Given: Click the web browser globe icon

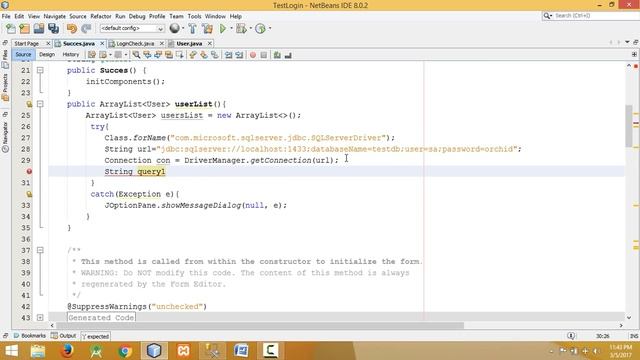Looking at the screenshot, I should 174,28.
